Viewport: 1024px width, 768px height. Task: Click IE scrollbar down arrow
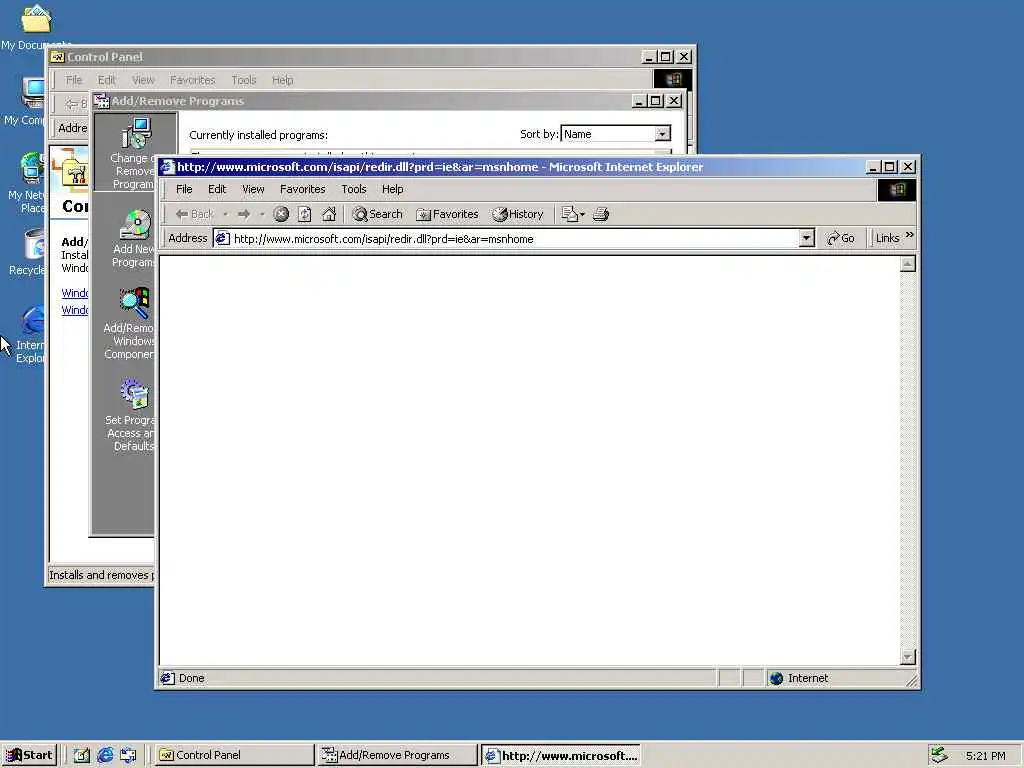908,657
